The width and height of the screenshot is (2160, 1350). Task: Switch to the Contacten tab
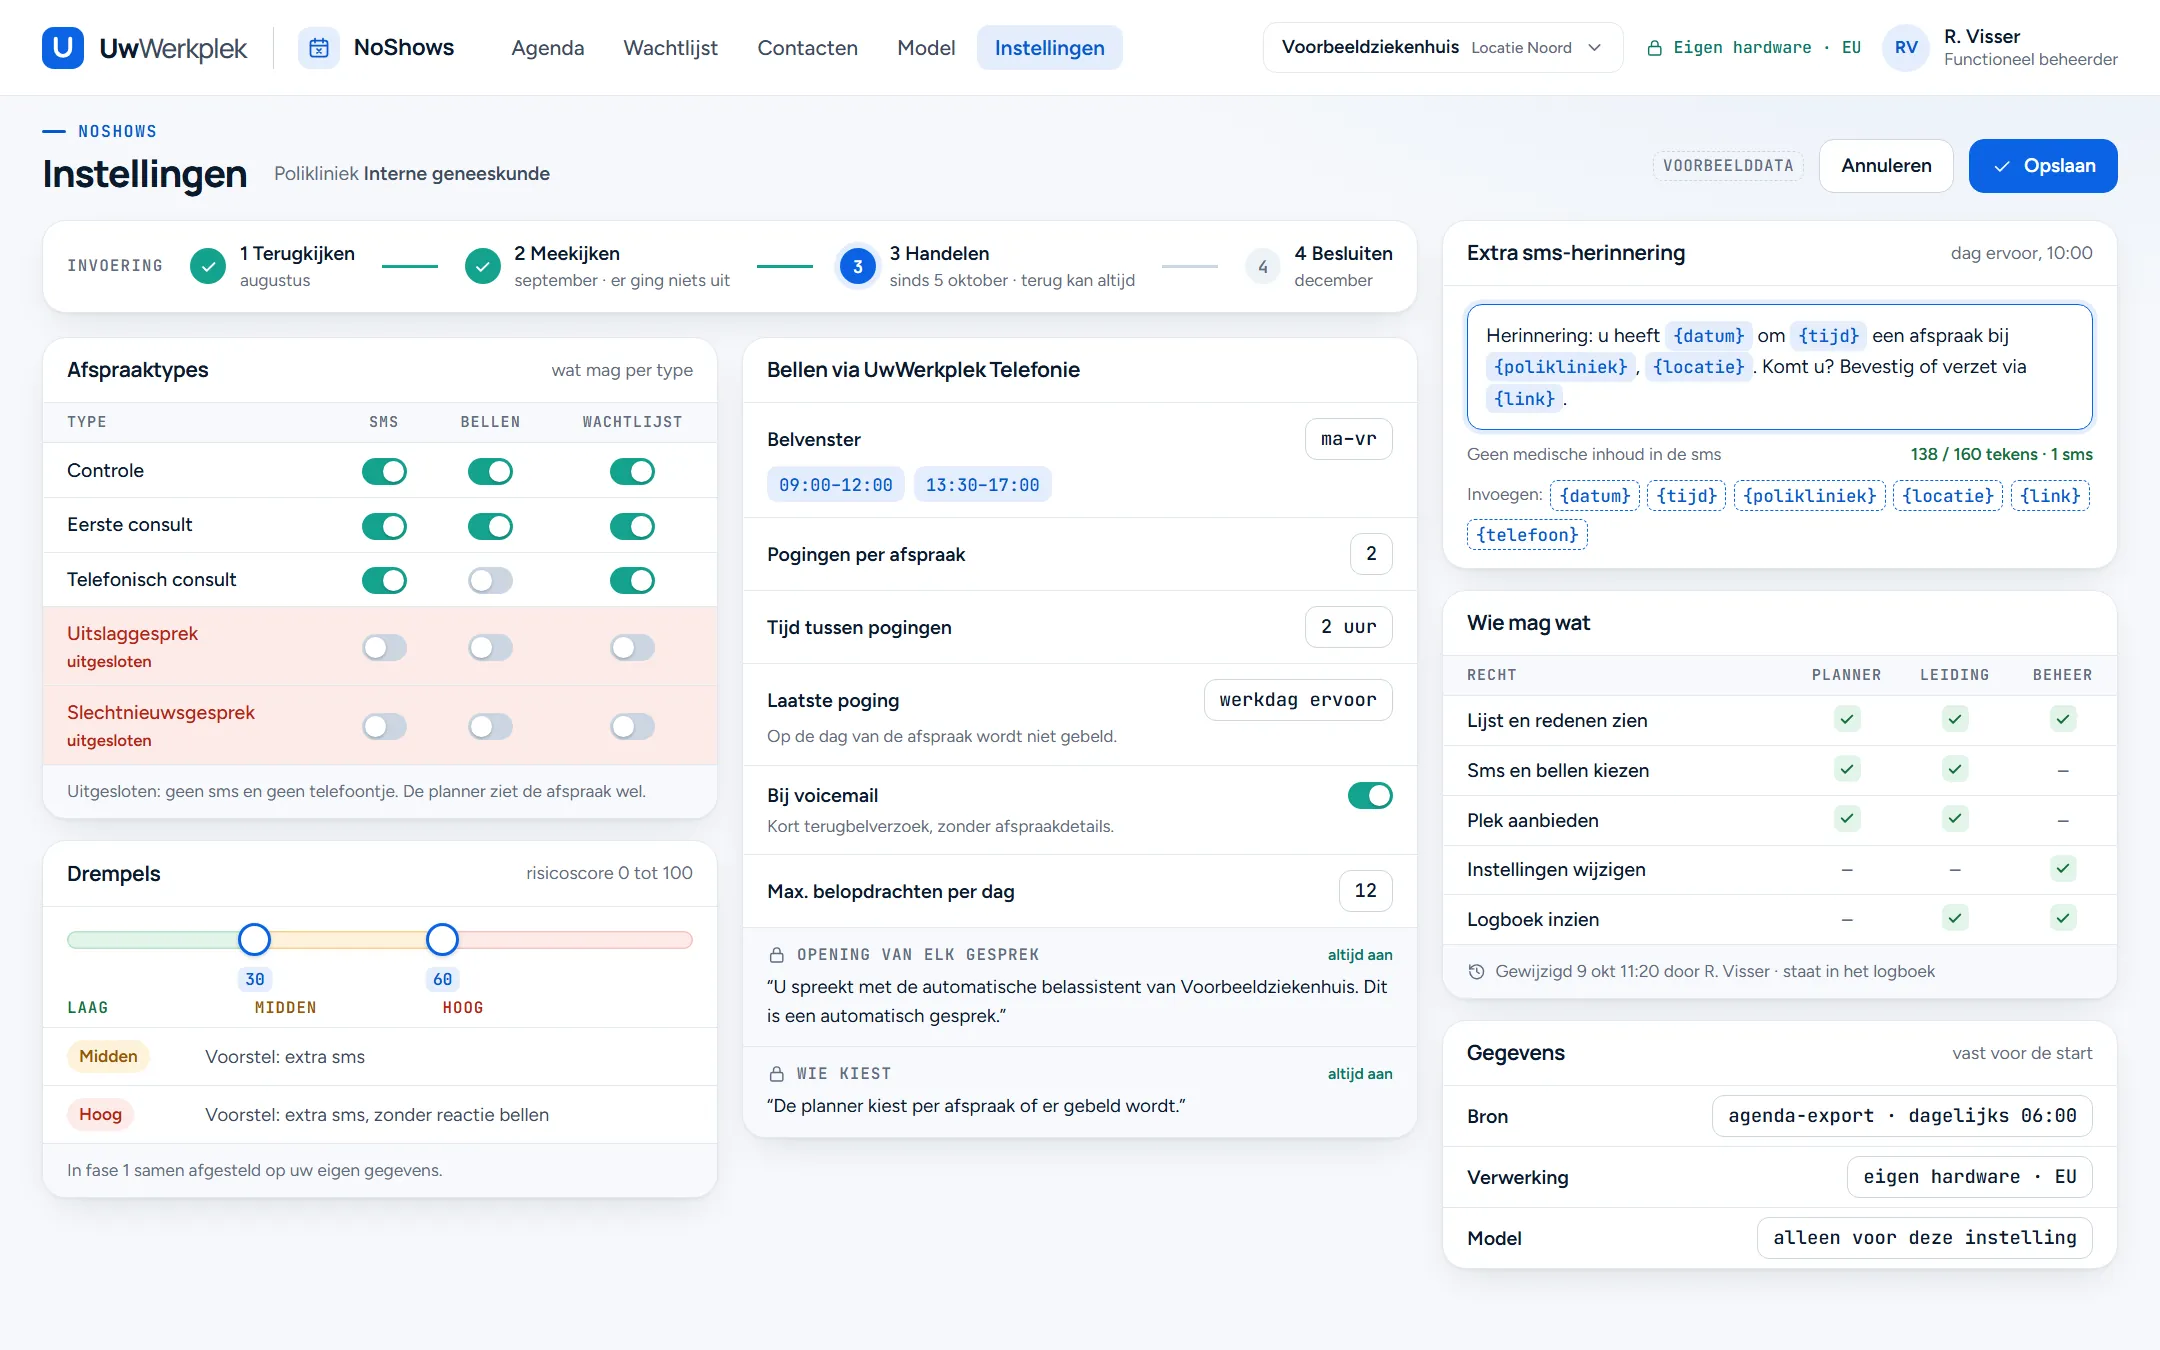pyautogui.click(x=807, y=47)
